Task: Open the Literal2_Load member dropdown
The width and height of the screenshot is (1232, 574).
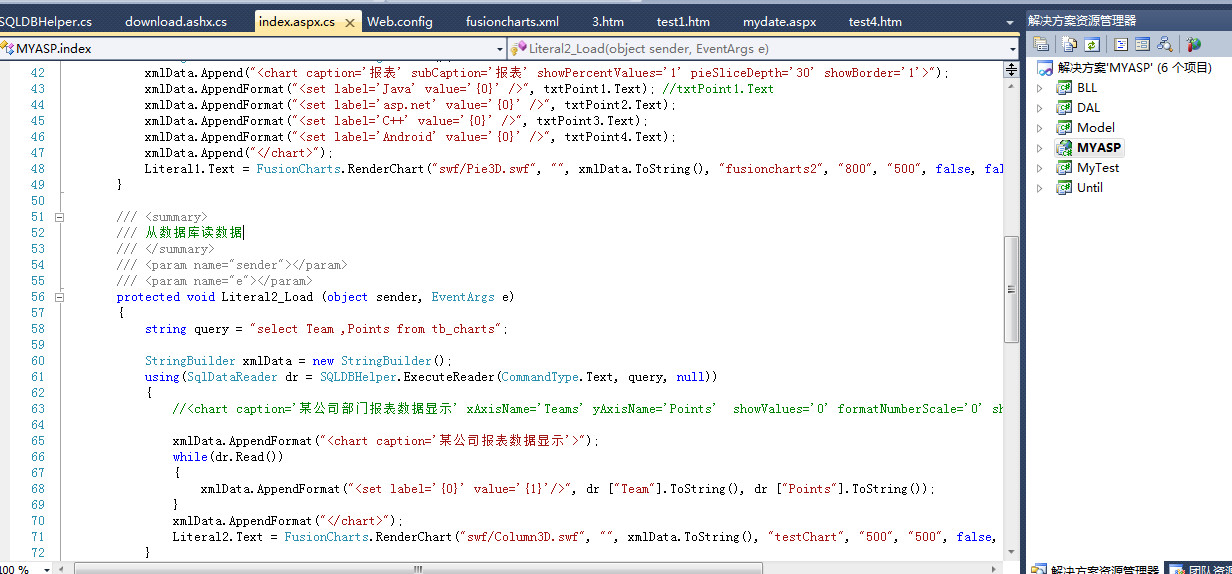Action: [1011, 48]
